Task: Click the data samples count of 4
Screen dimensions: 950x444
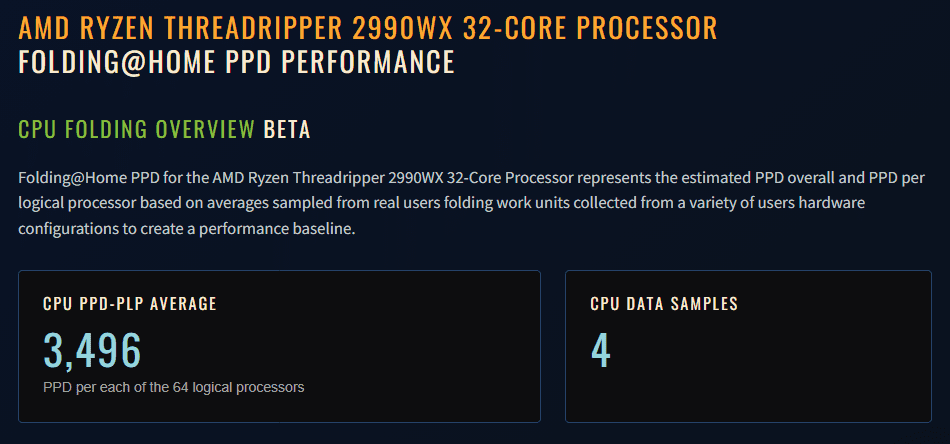Action: (x=600, y=350)
